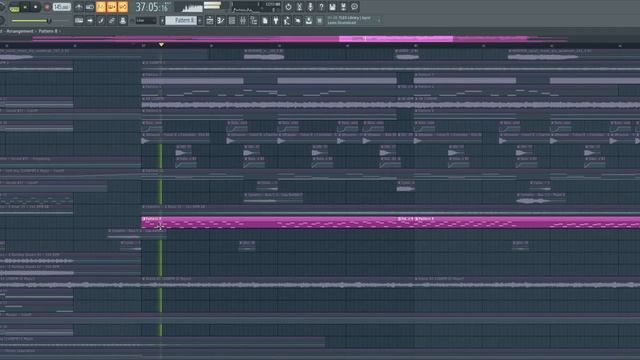The image size is (640, 360).
Task: Click the arrow at end of hint panel
Action: click(378, 20)
